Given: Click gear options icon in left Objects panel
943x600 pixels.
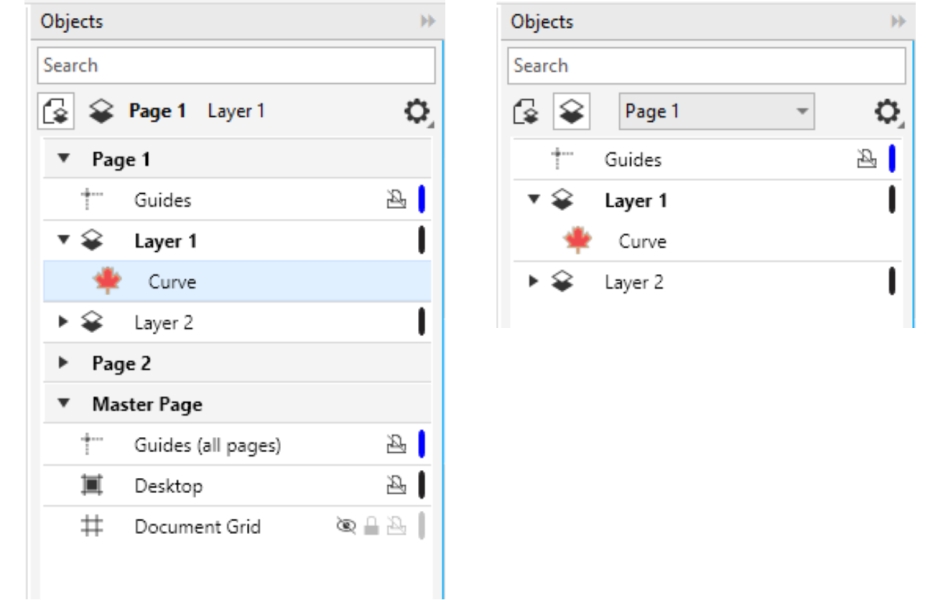Looking at the screenshot, I should tap(416, 112).
